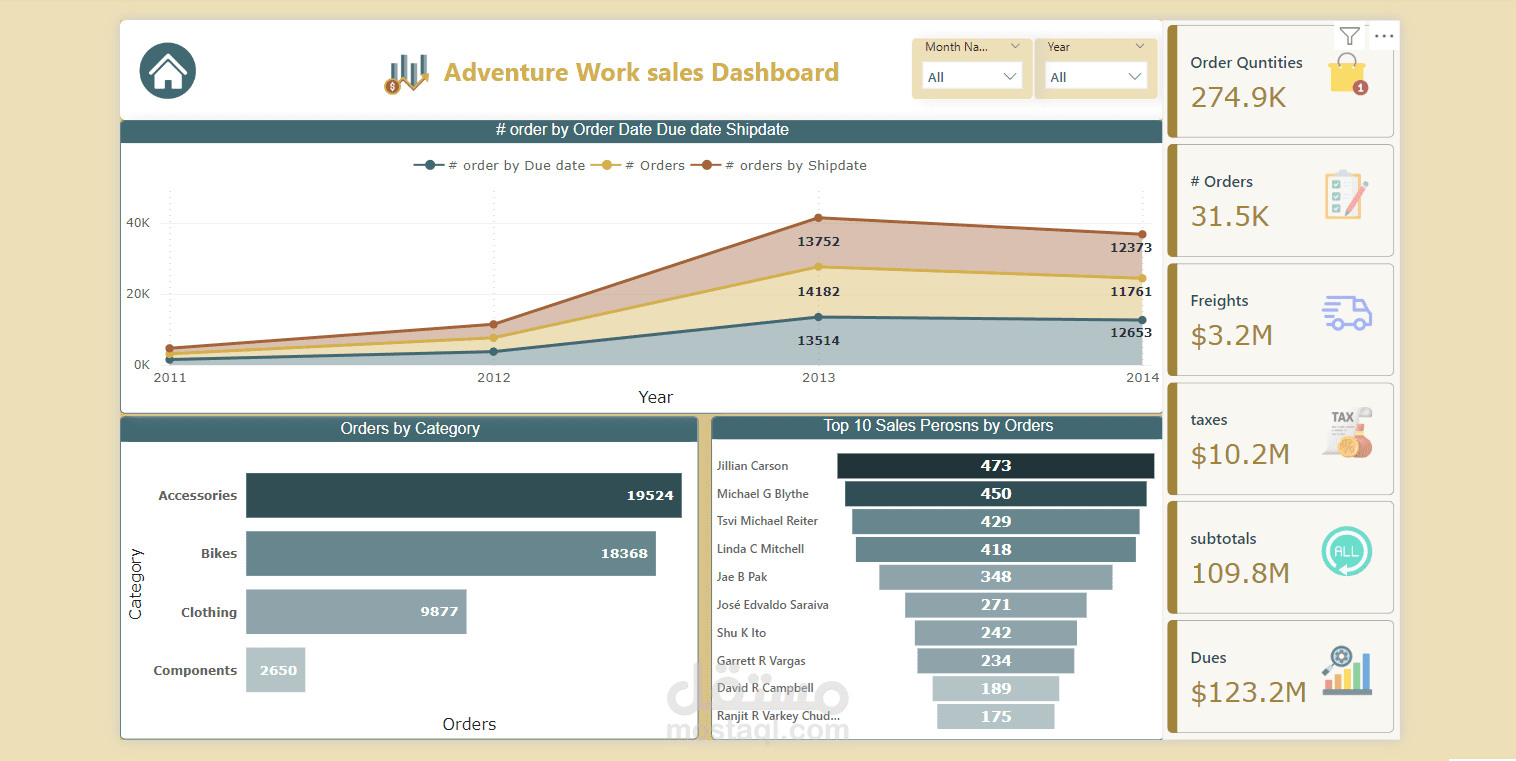Select the Components bar 2650
Image resolution: width=1516 pixels, height=761 pixels.
point(276,670)
